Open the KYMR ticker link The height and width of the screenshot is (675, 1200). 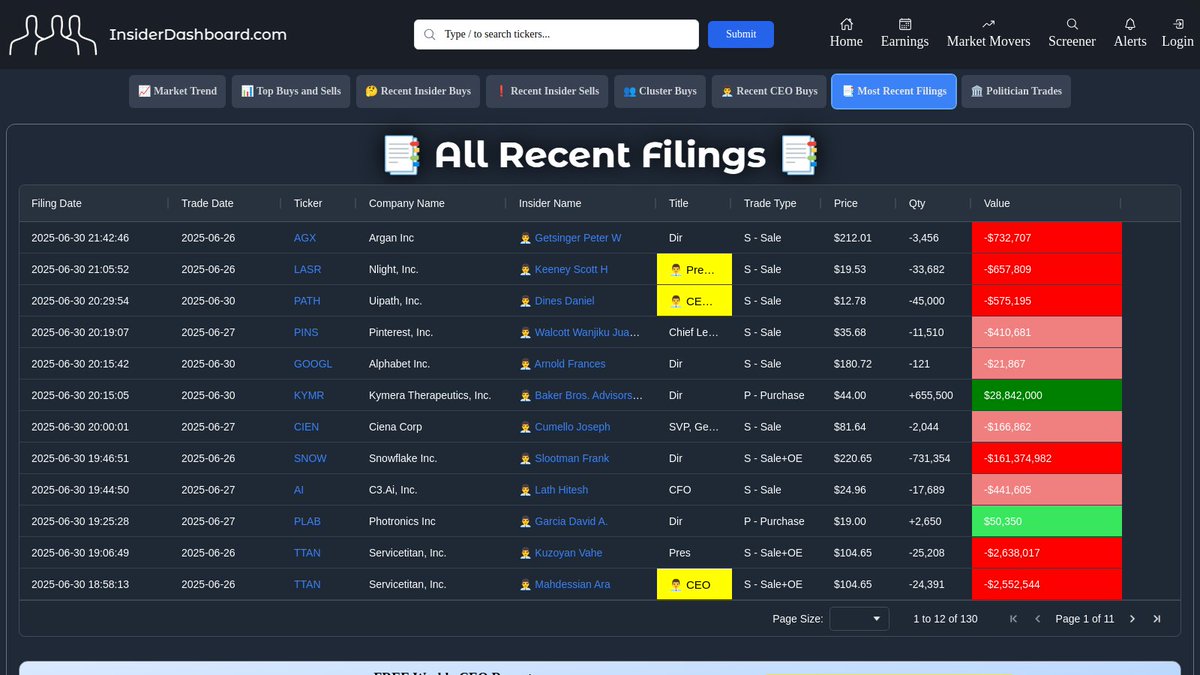coord(309,395)
